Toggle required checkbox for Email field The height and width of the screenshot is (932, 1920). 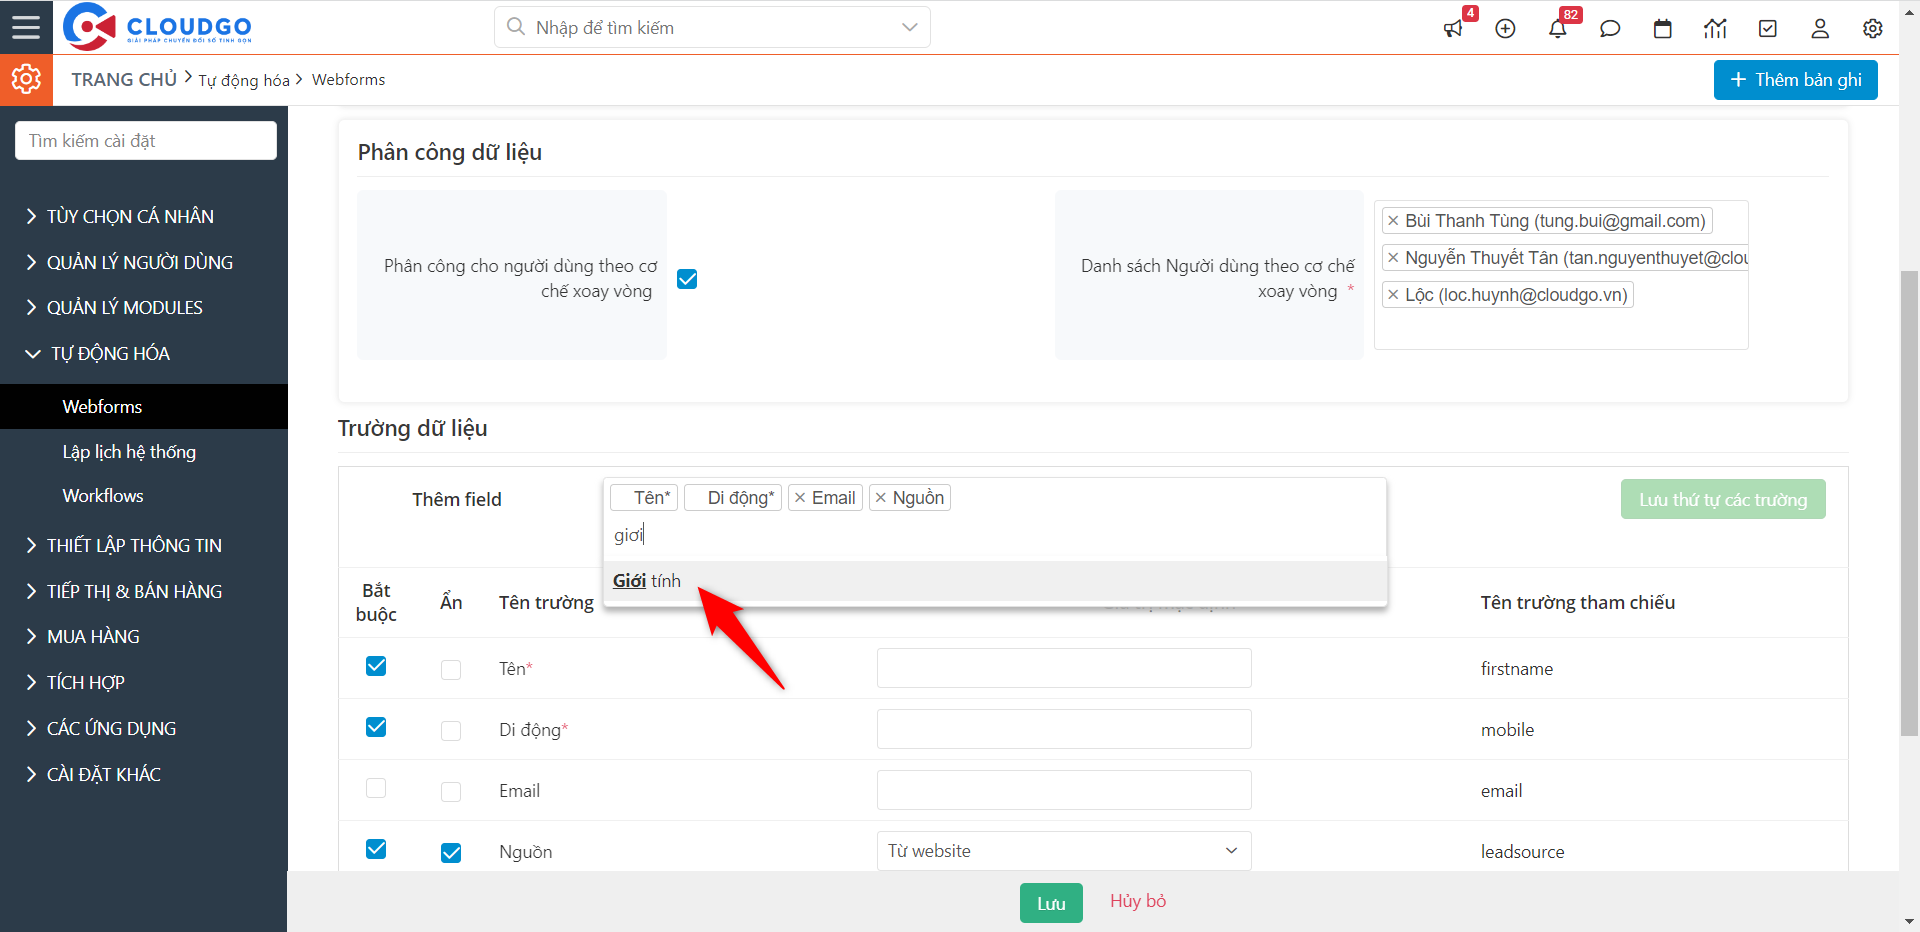(376, 789)
